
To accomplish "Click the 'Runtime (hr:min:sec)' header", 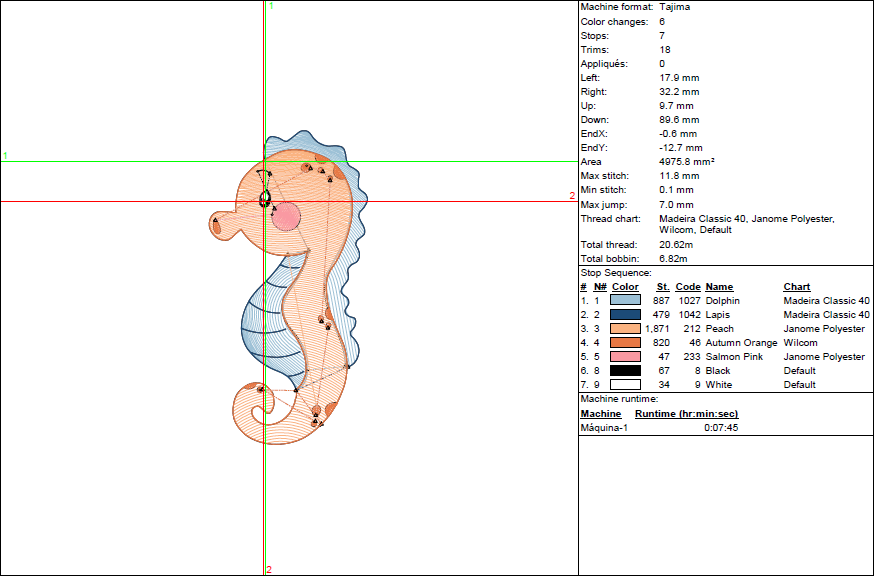I will [x=687, y=414].
